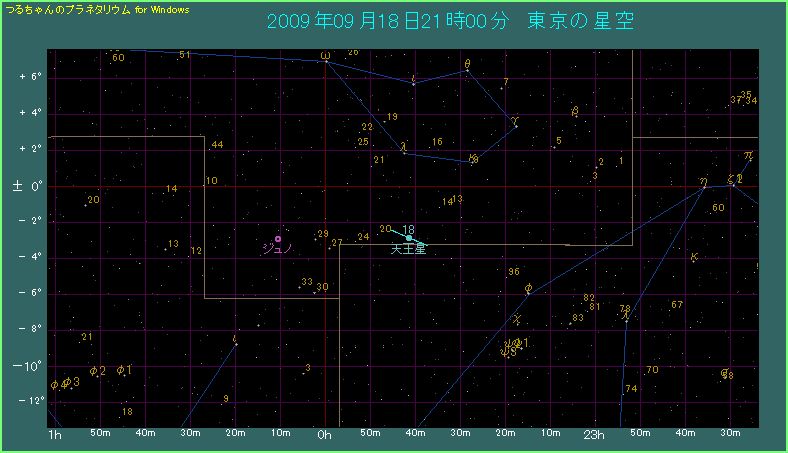Click the pink Juno asteroid marker
Screen dimensions: 788x453
[278, 239]
